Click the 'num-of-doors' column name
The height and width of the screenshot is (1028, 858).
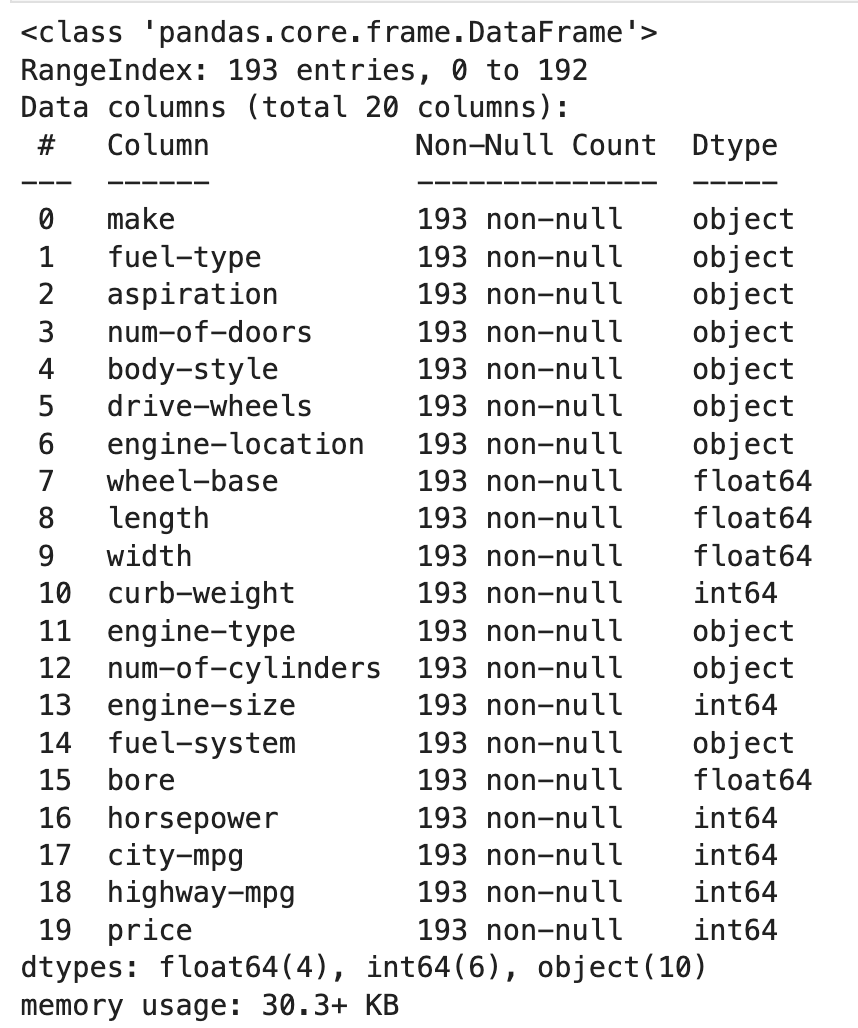click(209, 332)
